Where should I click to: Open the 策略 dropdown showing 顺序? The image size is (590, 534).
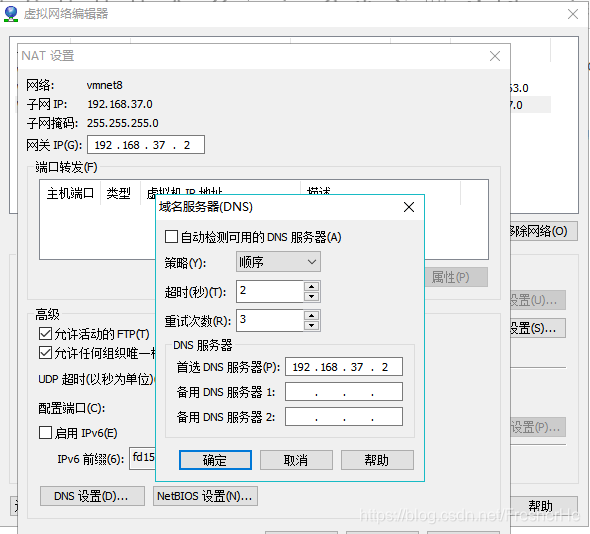[278, 262]
